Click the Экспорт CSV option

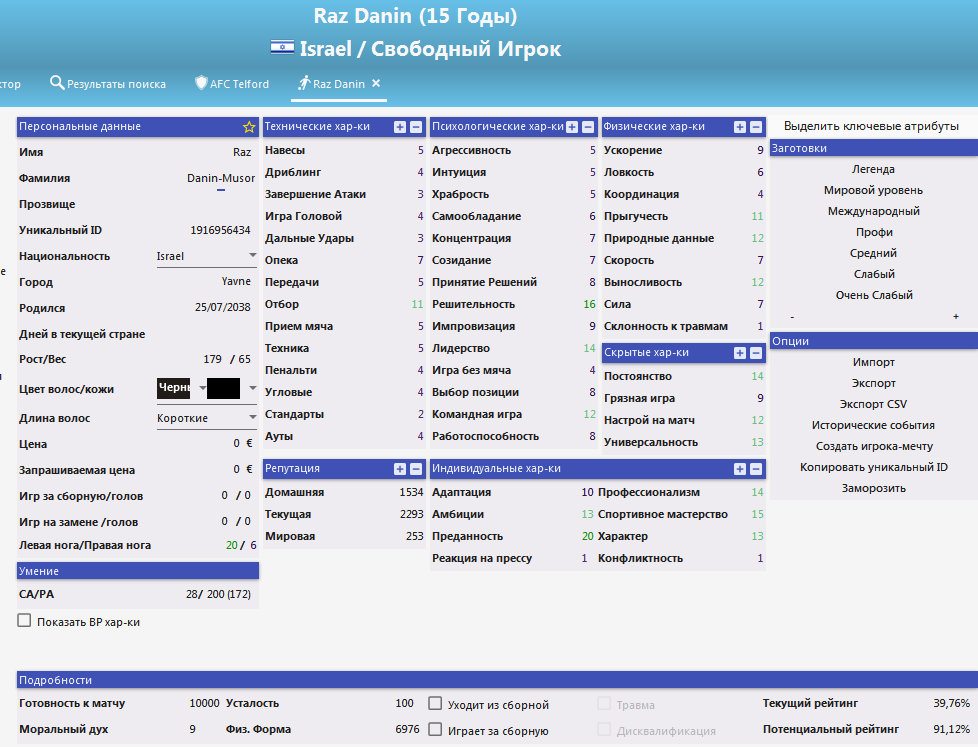point(873,404)
